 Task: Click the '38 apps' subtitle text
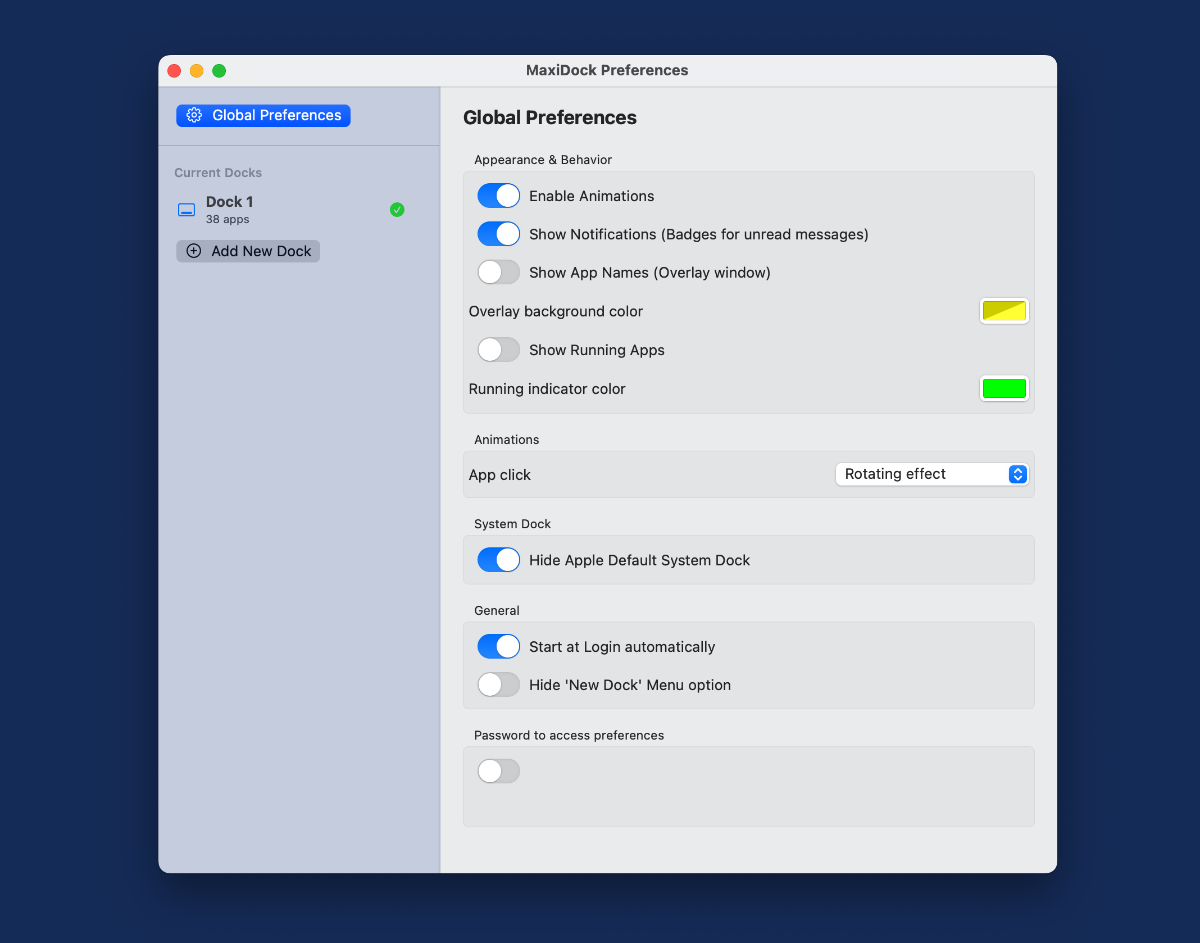coord(228,219)
